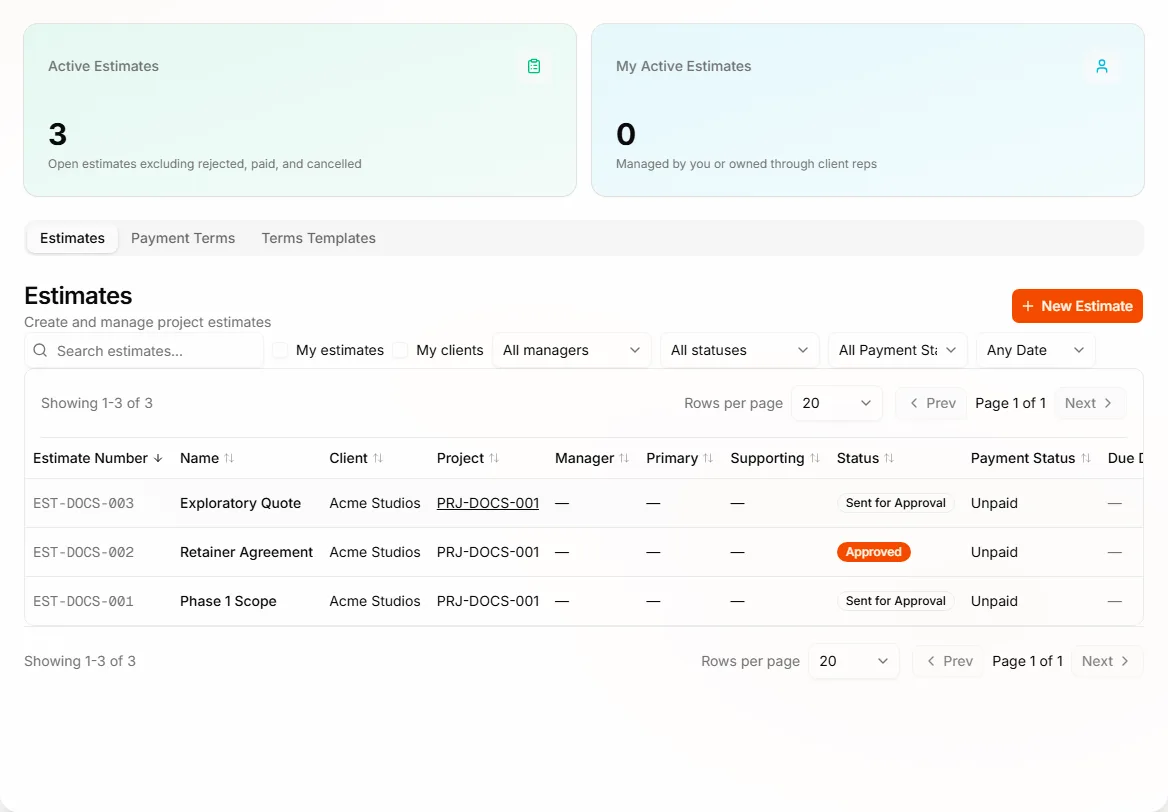Enable the My clients checkbox
The width and height of the screenshot is (1168, 812).
[401, 350]
